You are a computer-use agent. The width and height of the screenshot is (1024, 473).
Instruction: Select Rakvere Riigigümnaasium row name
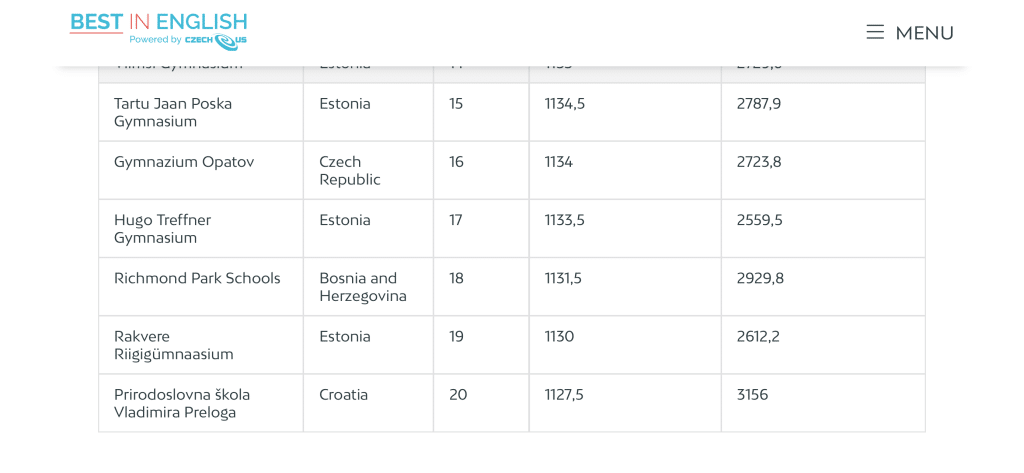pyautogui.click(x=174, y=346)
